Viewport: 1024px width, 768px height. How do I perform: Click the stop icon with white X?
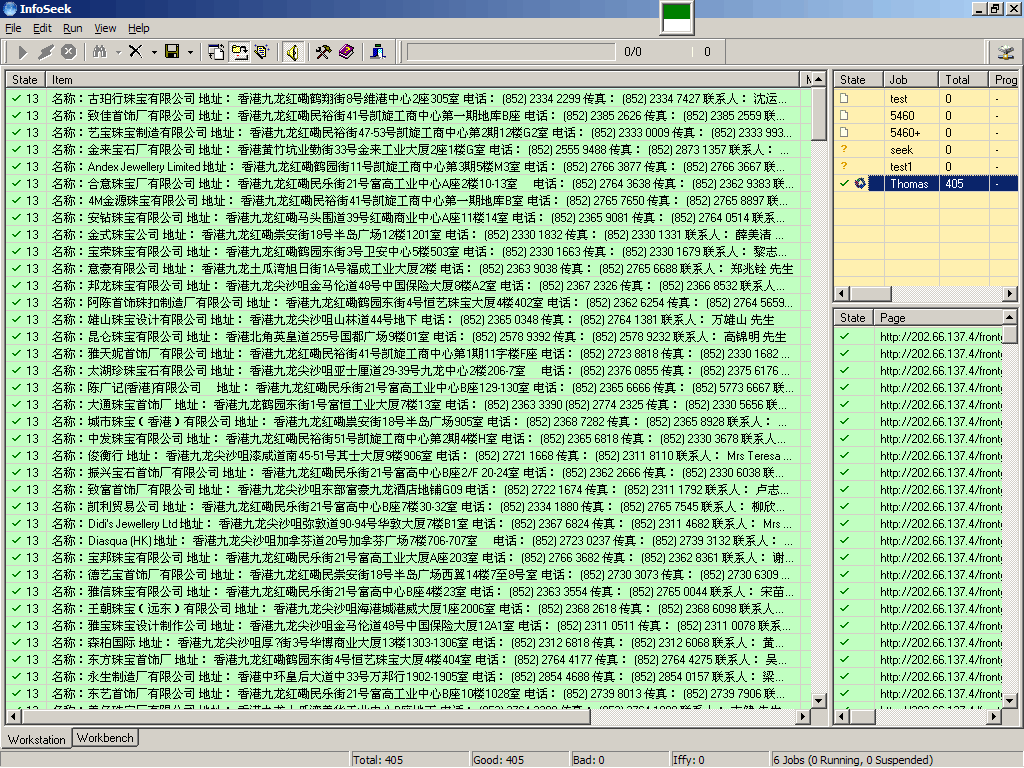click(x=68, y=52)
